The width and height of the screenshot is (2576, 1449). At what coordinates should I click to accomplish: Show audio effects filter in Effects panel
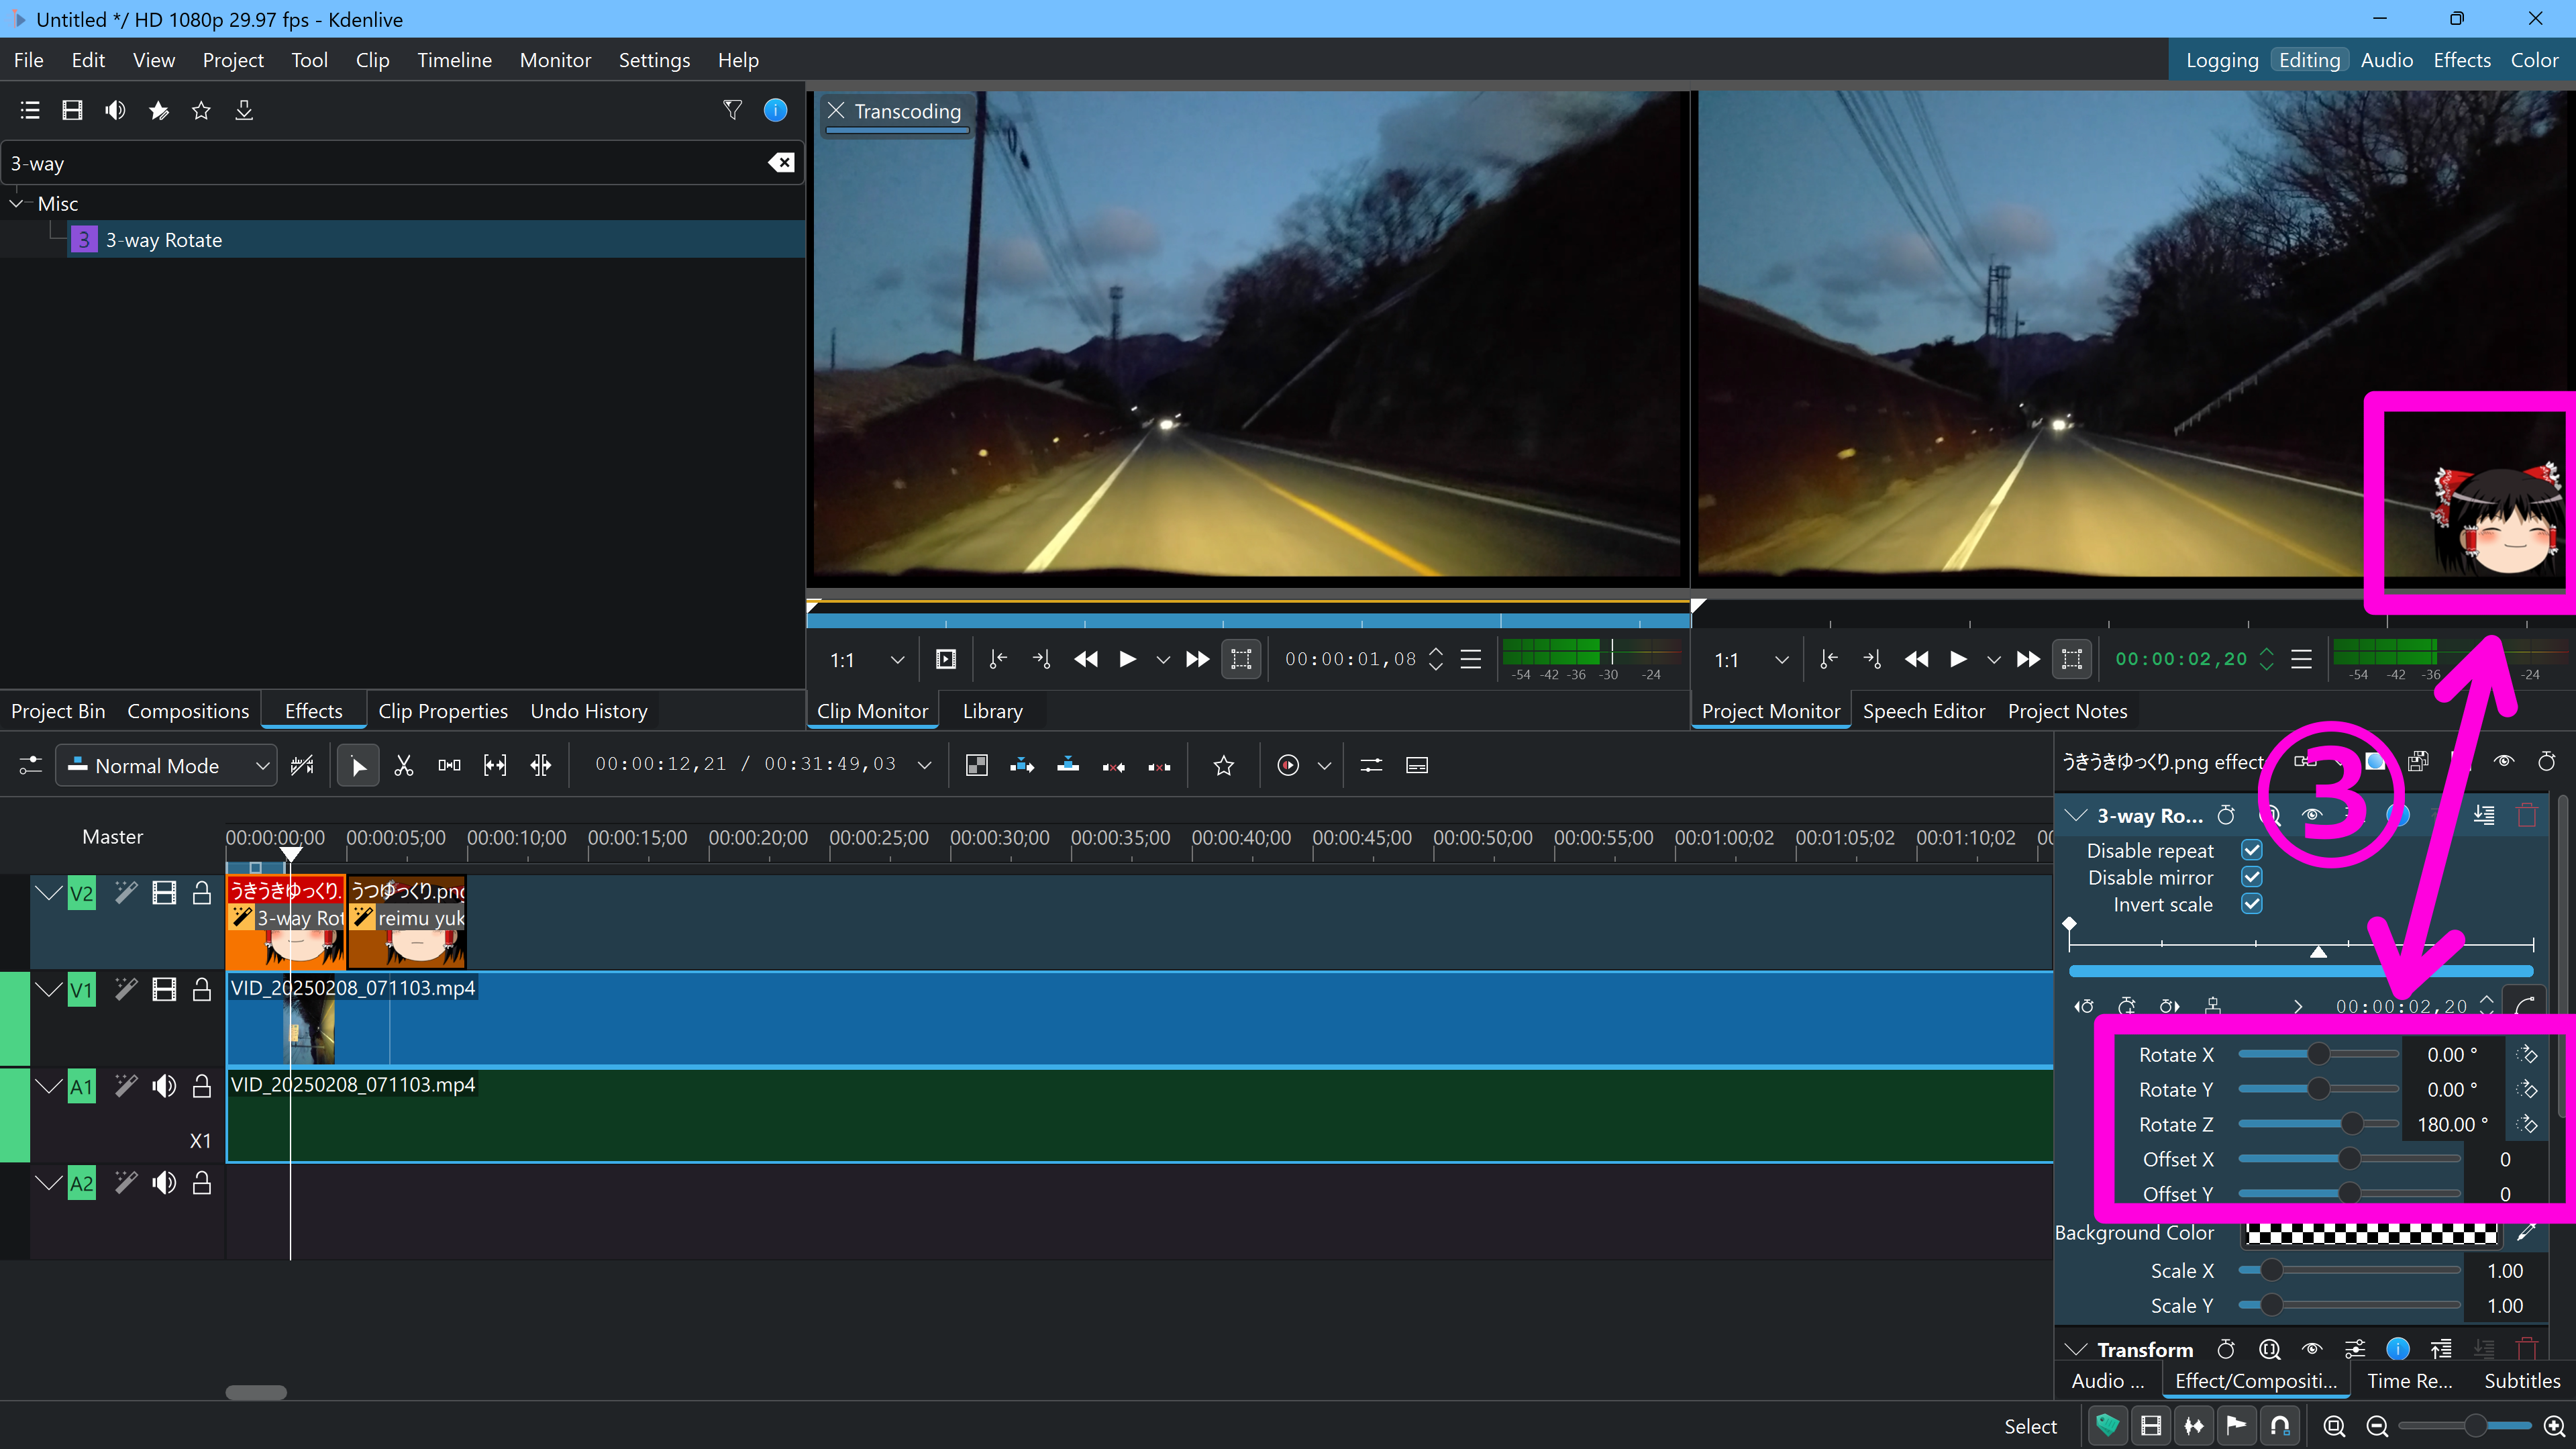tap(115, 110)
